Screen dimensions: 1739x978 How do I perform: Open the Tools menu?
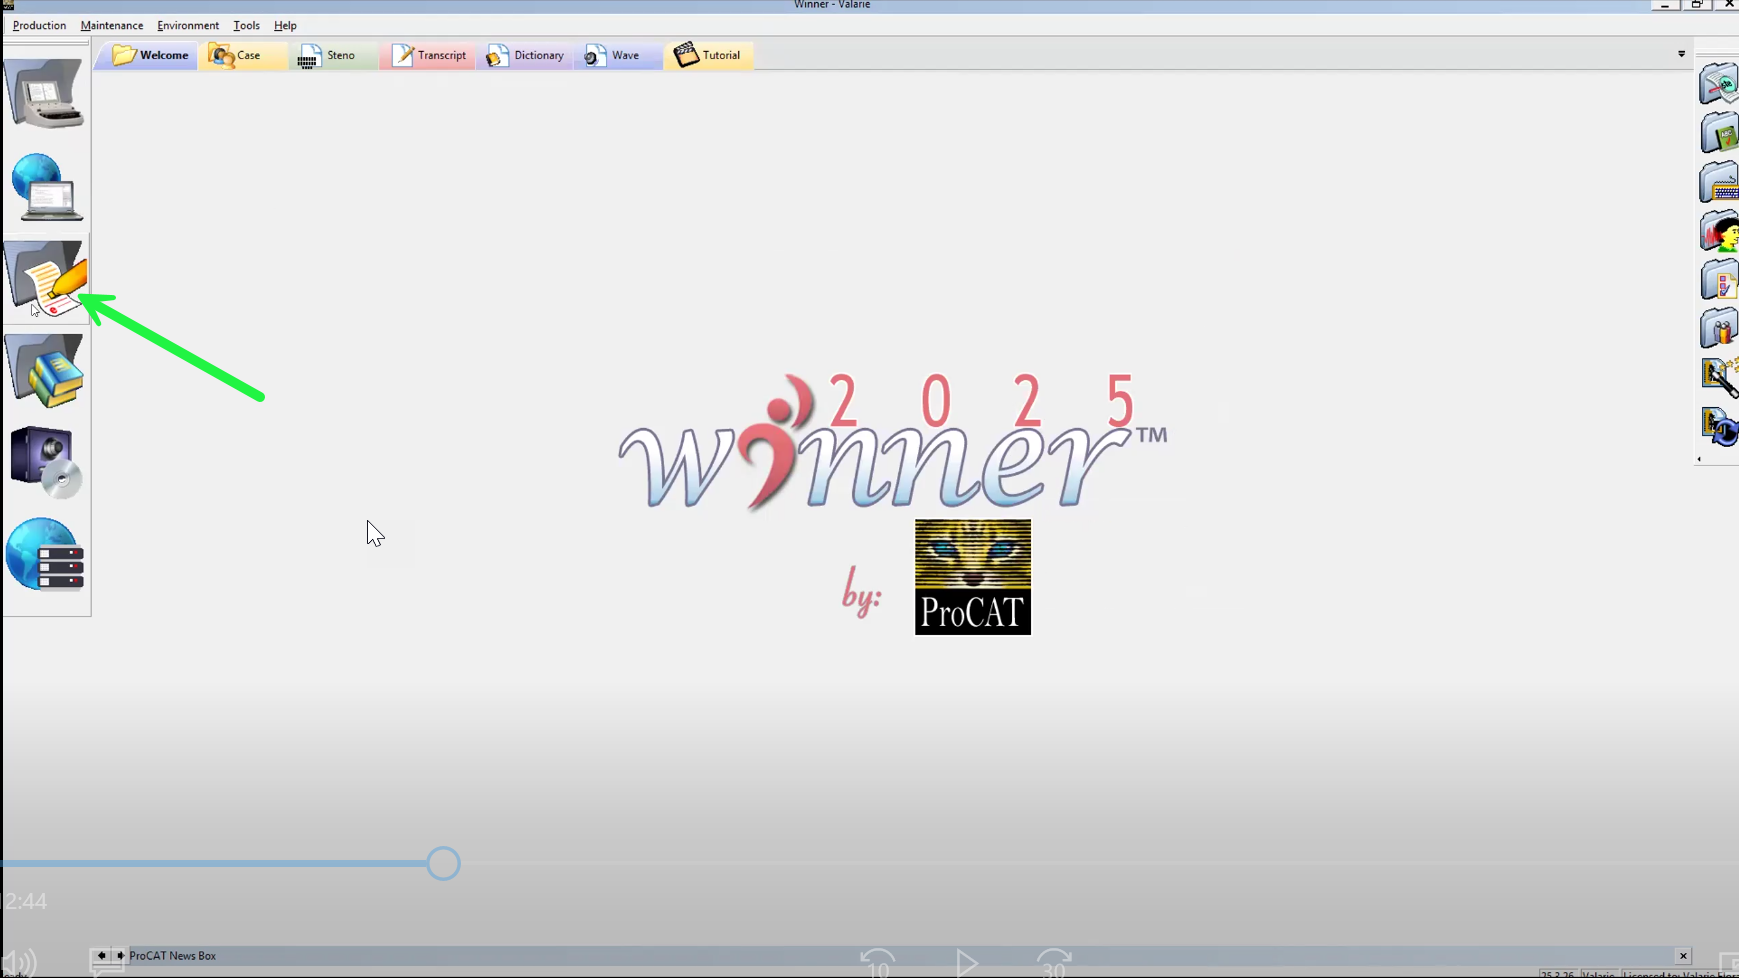[246, 26]
